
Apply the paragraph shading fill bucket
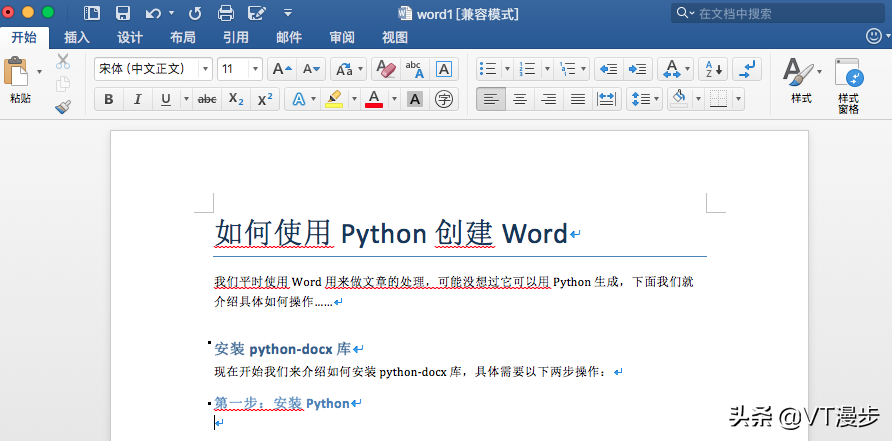679,100
